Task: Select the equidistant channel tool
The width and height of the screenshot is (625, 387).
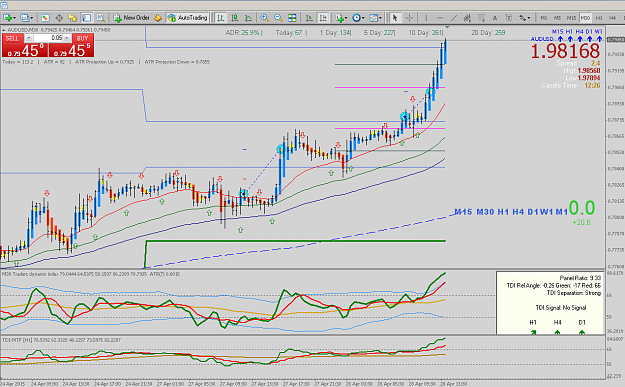Action: (467, 18)
